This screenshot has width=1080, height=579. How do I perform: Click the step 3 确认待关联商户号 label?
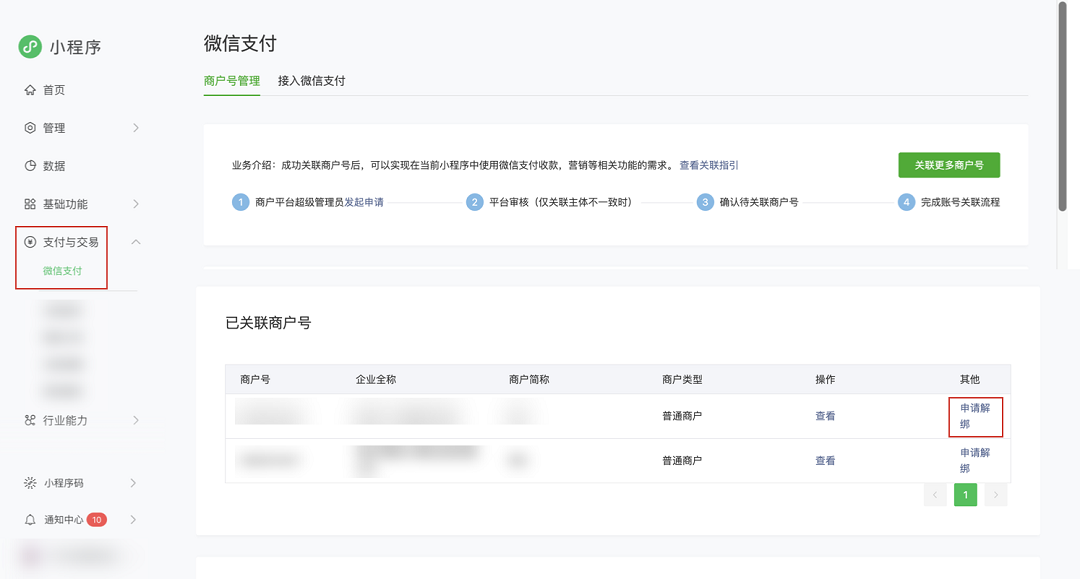click(x=759, y=202)
